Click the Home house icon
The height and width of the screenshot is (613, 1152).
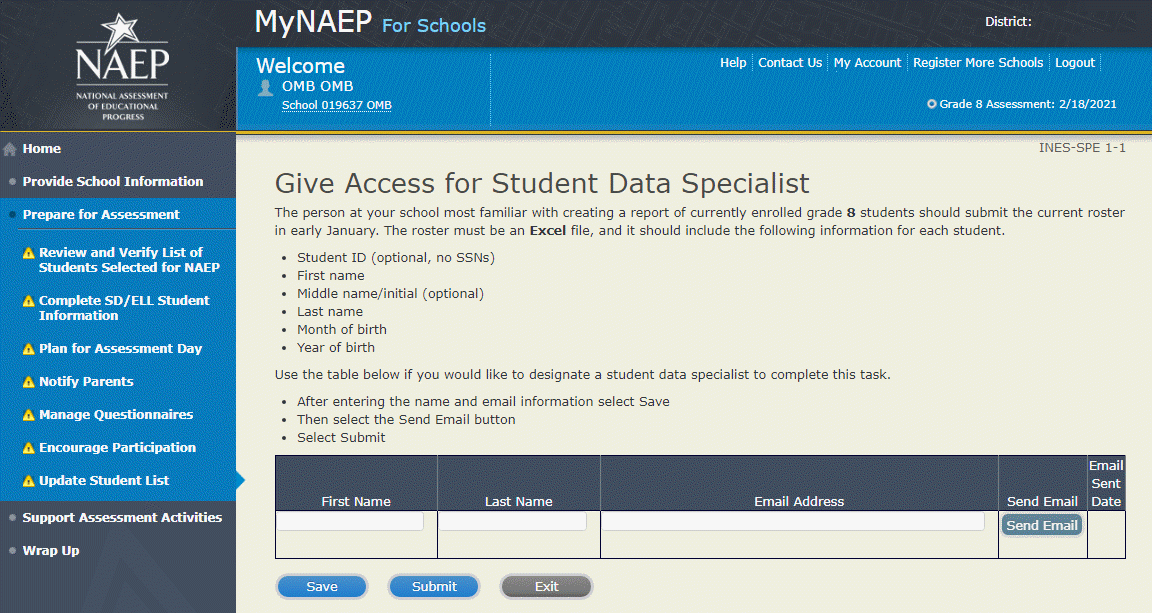(x=10, y=149)
